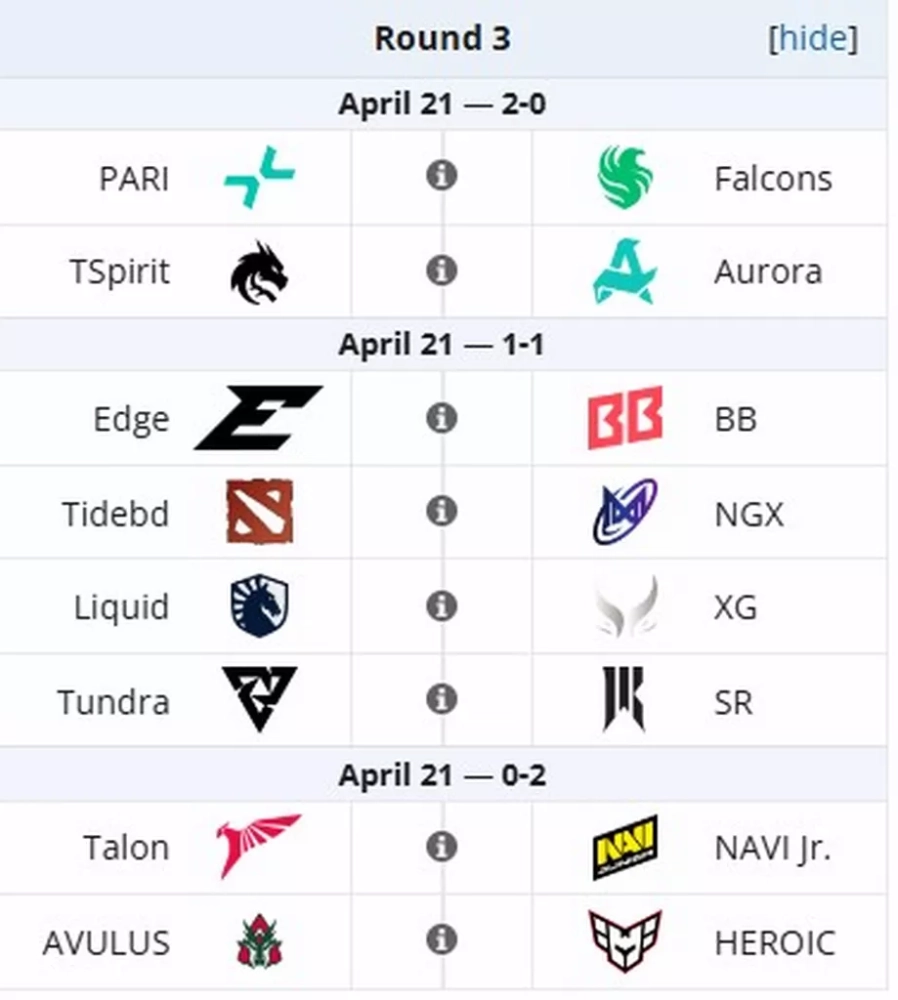Show match details for Edge vs BB

[x=441, y=417]
